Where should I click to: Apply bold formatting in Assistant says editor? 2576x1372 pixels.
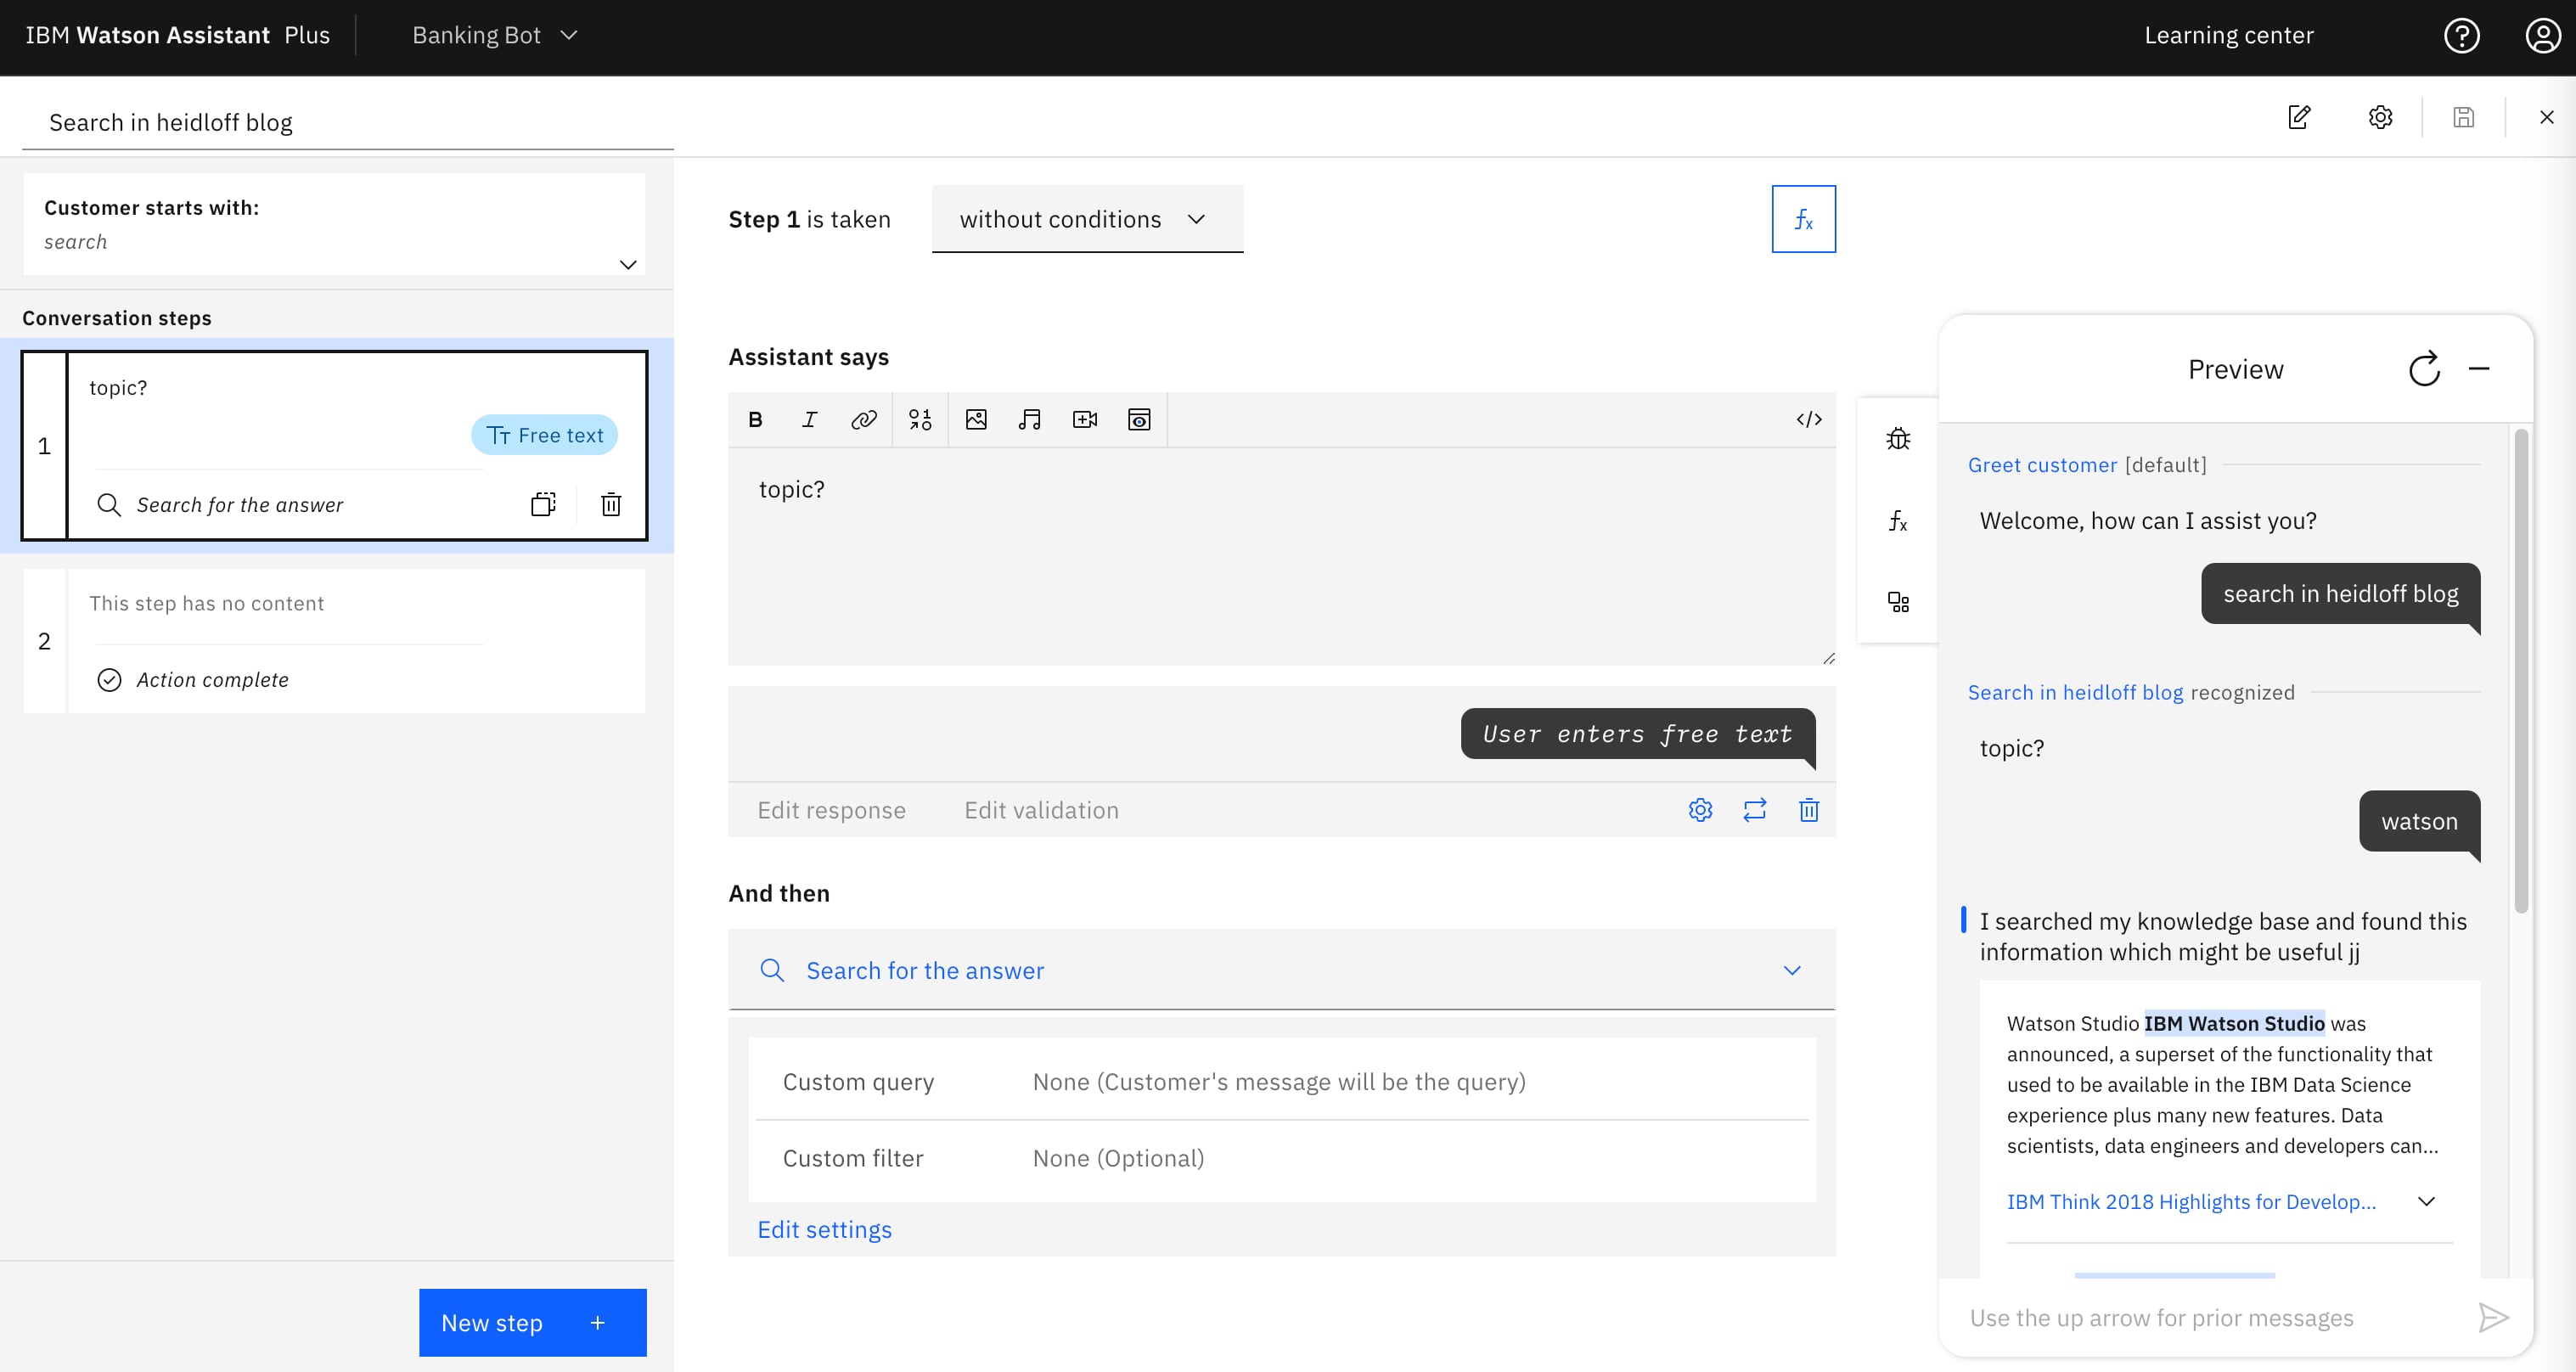755,419
